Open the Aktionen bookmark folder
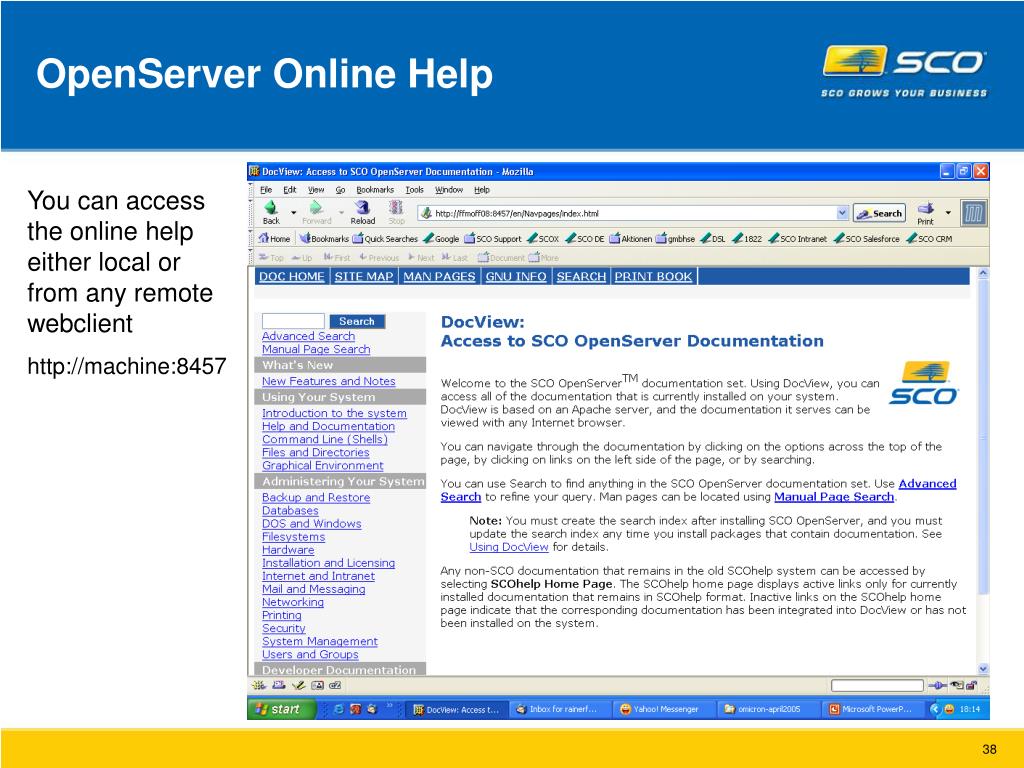1024x768 pixels. [x=630, y=238]
